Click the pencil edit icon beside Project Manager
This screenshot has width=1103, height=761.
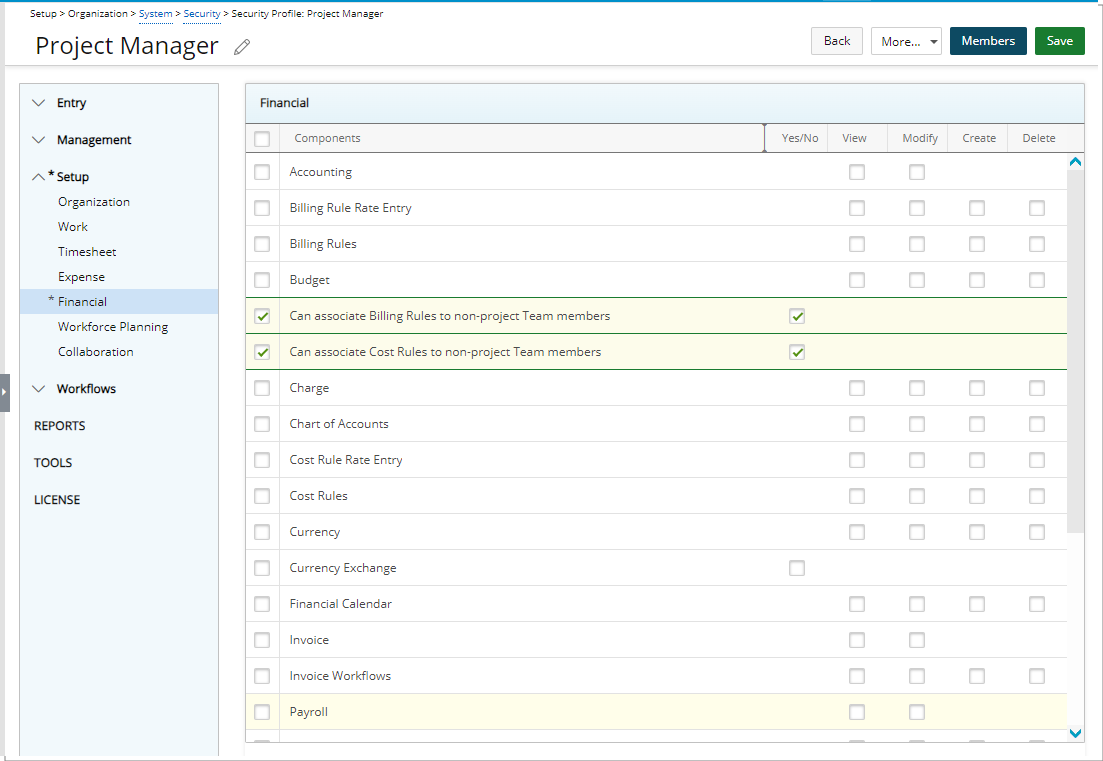(242, 47)
